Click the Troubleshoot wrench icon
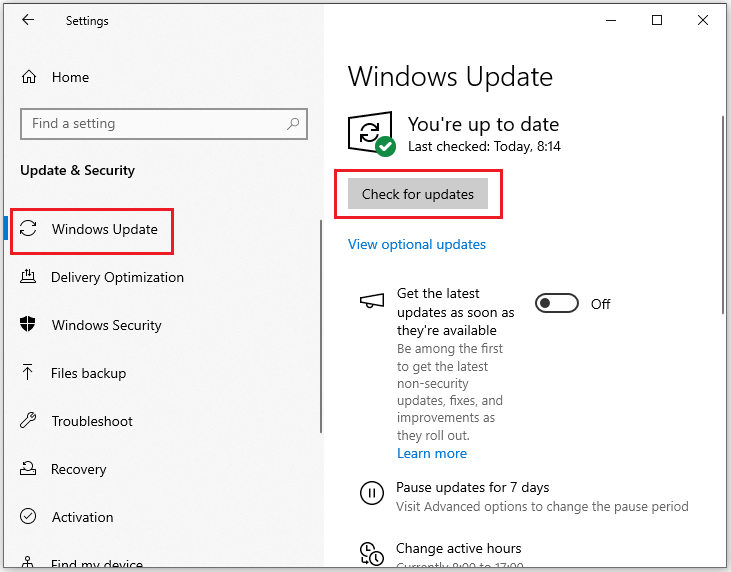Image resolution: width=731 pixels, height=572 pixels. click(29, 421)
